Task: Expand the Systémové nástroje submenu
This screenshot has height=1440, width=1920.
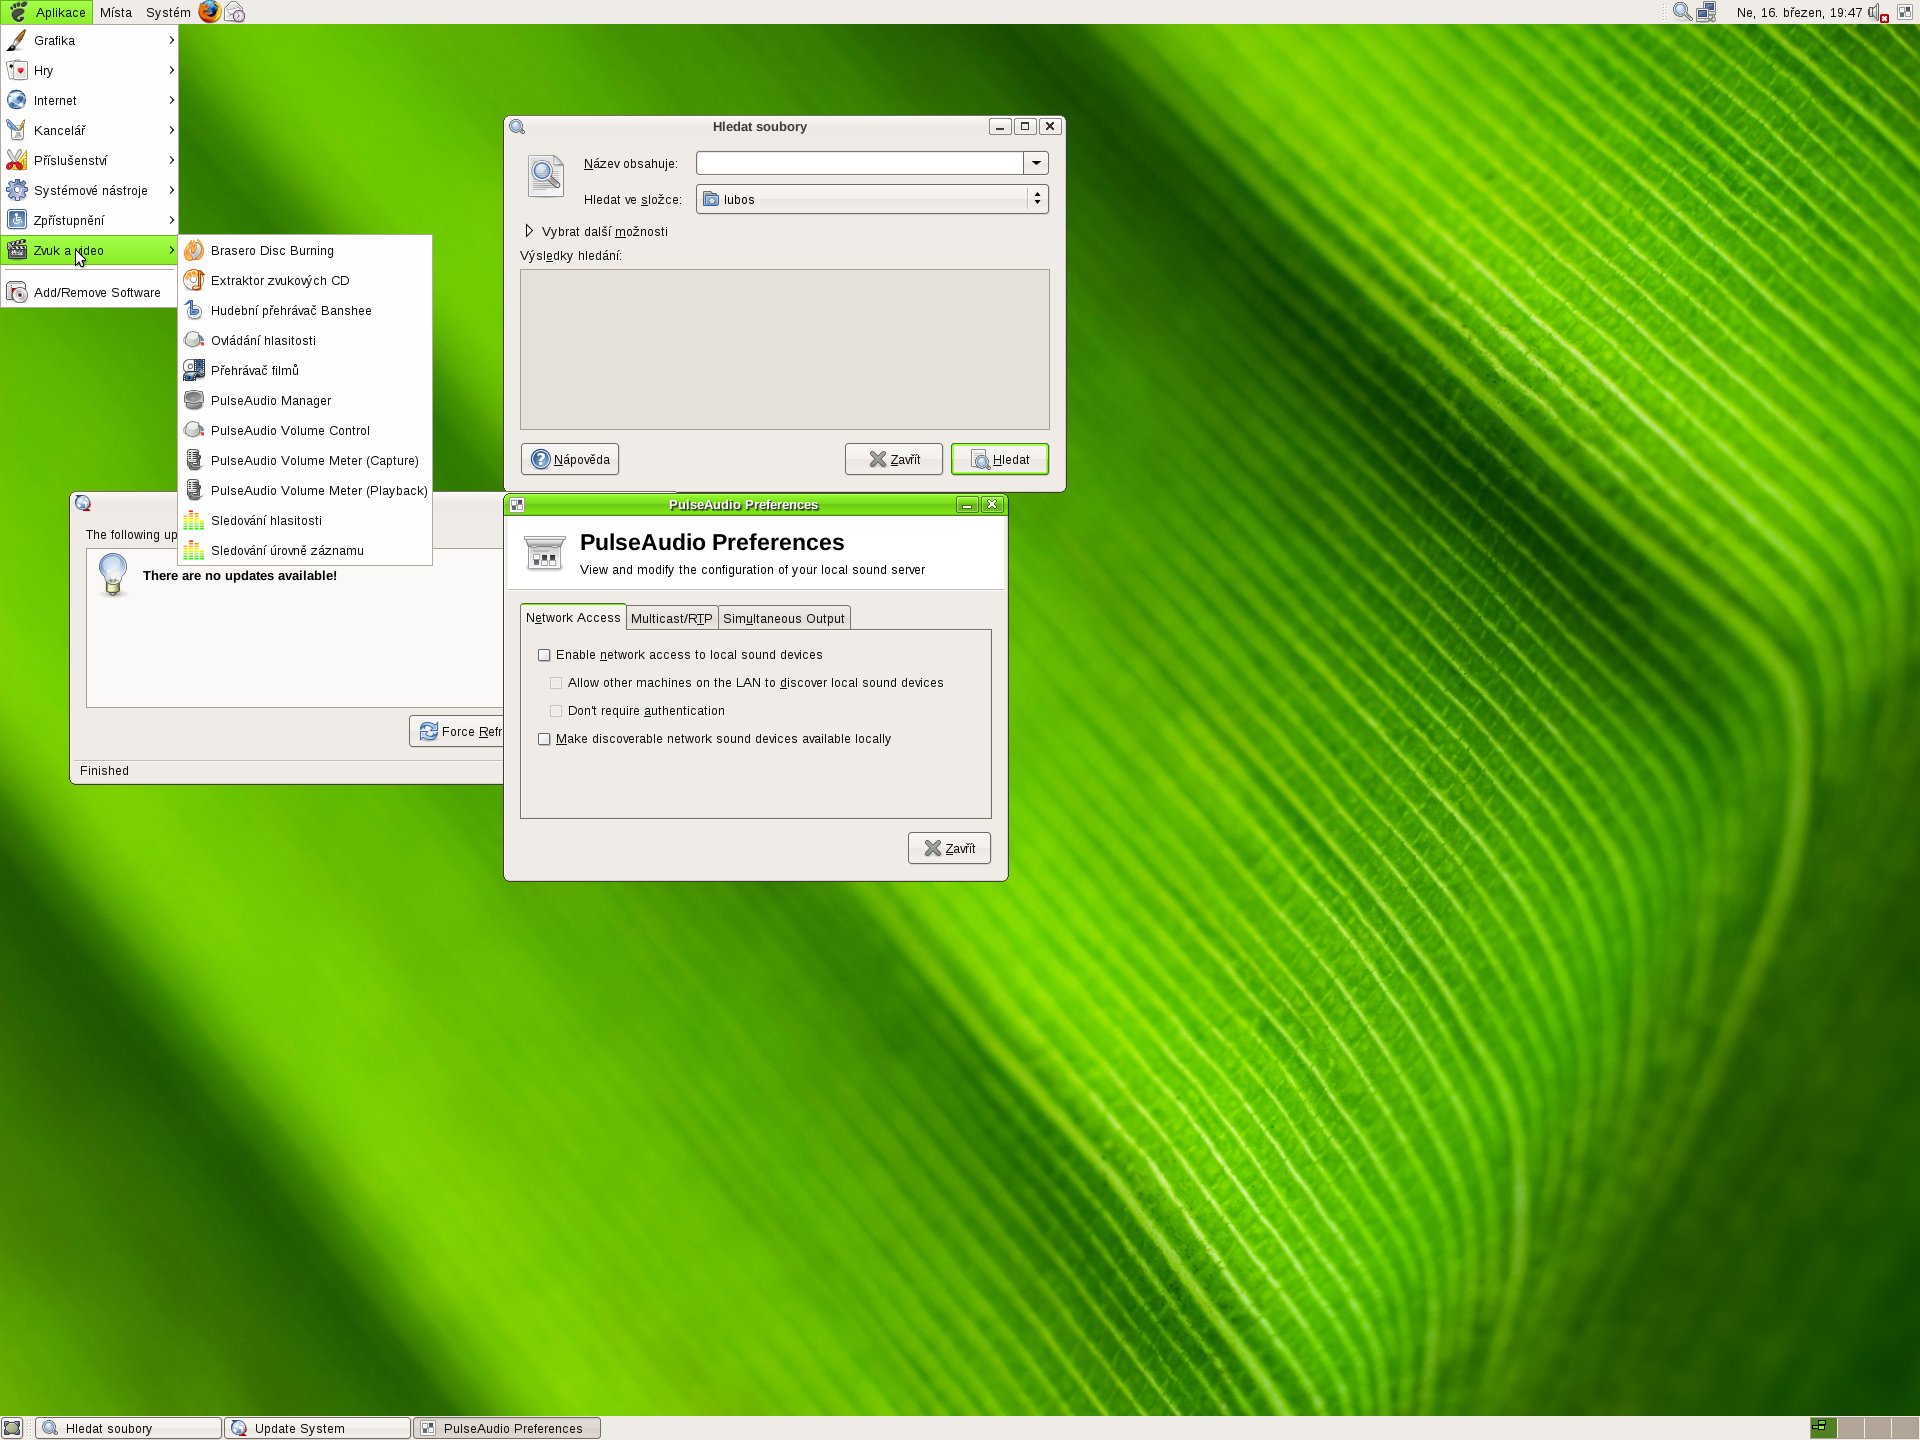Action: [x=89, y=190]
